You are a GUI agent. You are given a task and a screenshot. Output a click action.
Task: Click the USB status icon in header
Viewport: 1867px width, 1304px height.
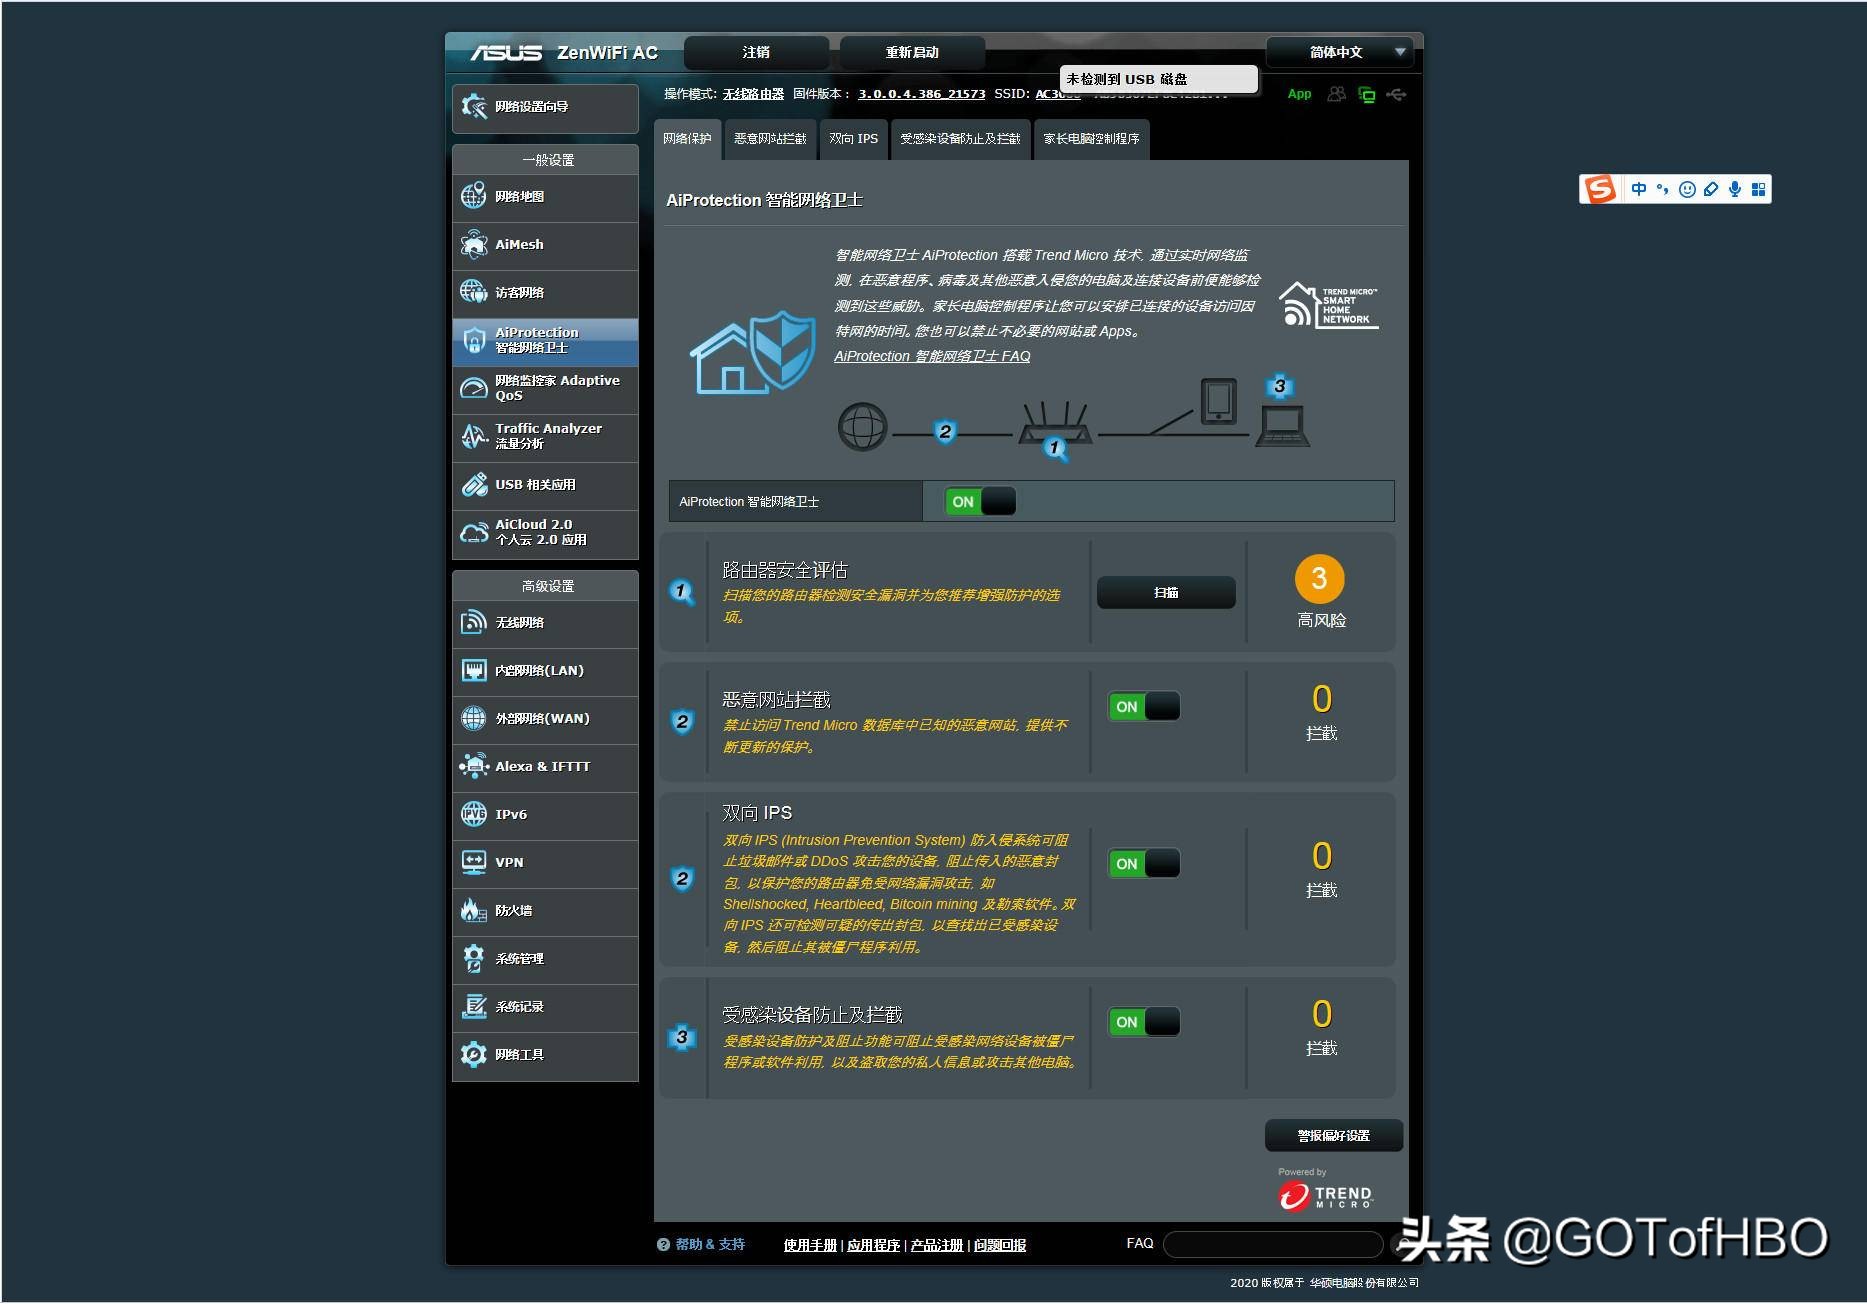click(x=1397, y=95)
